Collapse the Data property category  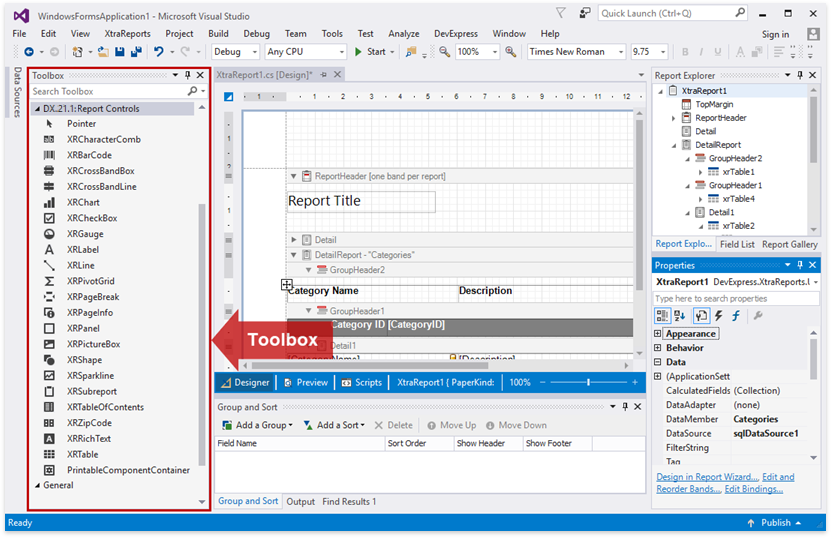click(x=658, y=363)
